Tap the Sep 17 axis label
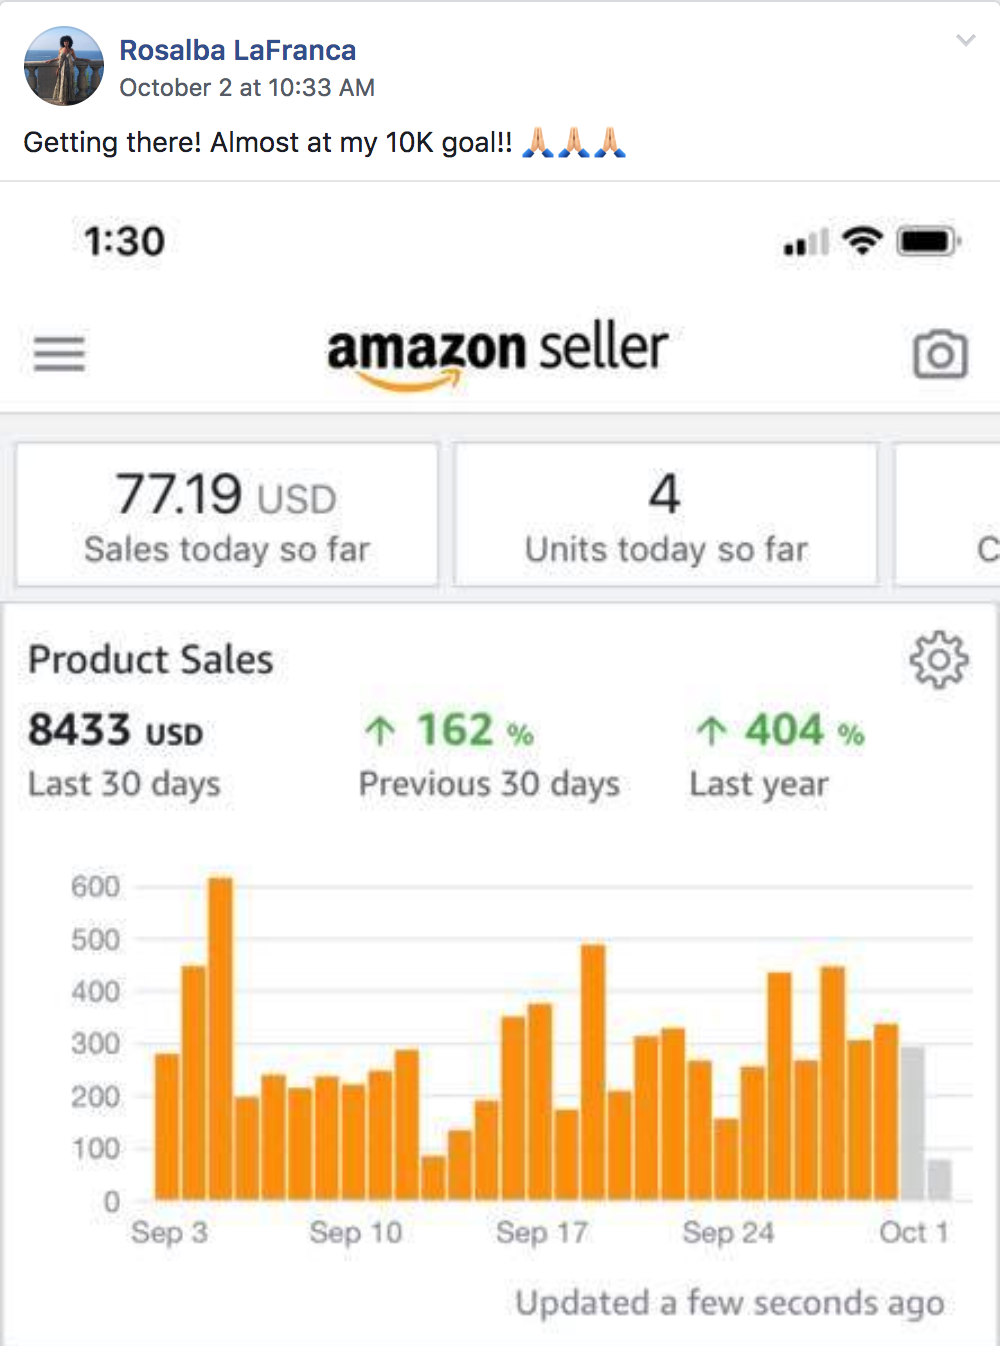This screenshot has height=1346, width=1000. click(542, 1232)
